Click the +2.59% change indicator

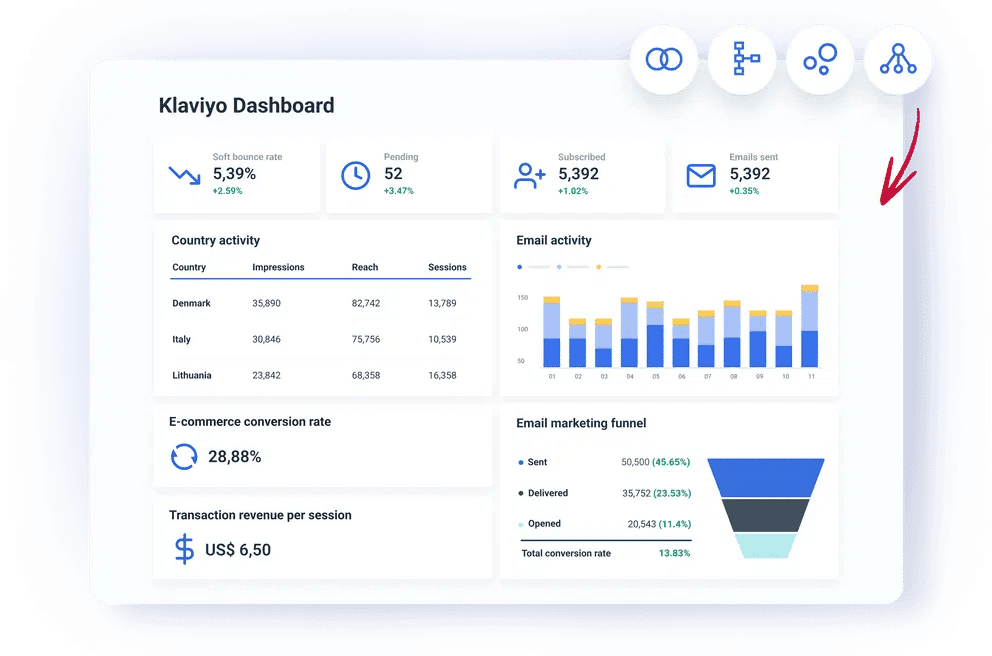(x=227, y=191)
